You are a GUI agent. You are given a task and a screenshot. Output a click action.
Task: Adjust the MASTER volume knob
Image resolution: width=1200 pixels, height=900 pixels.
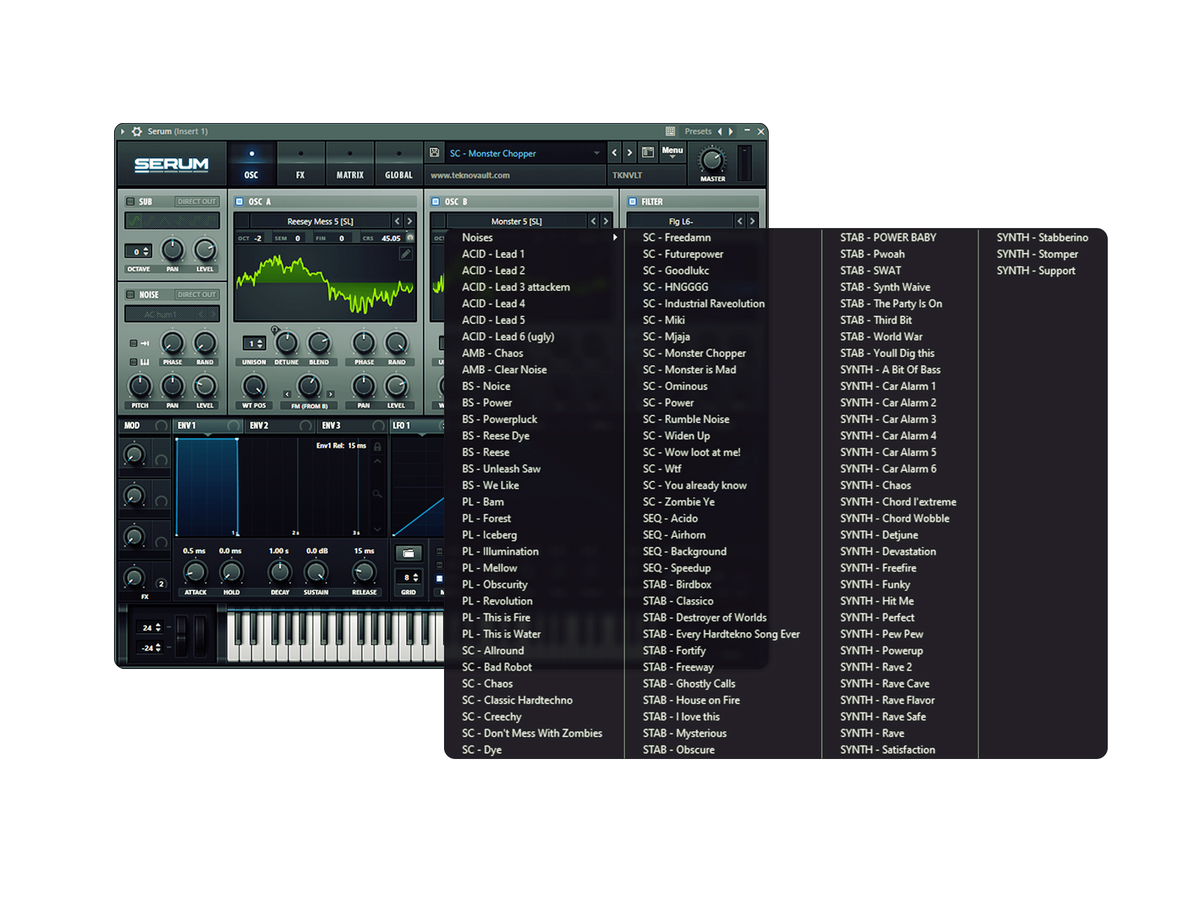point(712,157)
